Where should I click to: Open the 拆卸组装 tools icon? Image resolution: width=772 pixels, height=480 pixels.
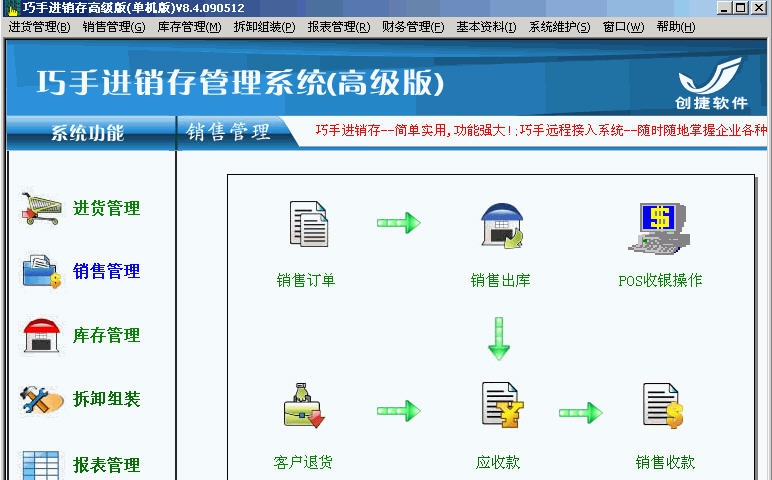pos(41,400)
